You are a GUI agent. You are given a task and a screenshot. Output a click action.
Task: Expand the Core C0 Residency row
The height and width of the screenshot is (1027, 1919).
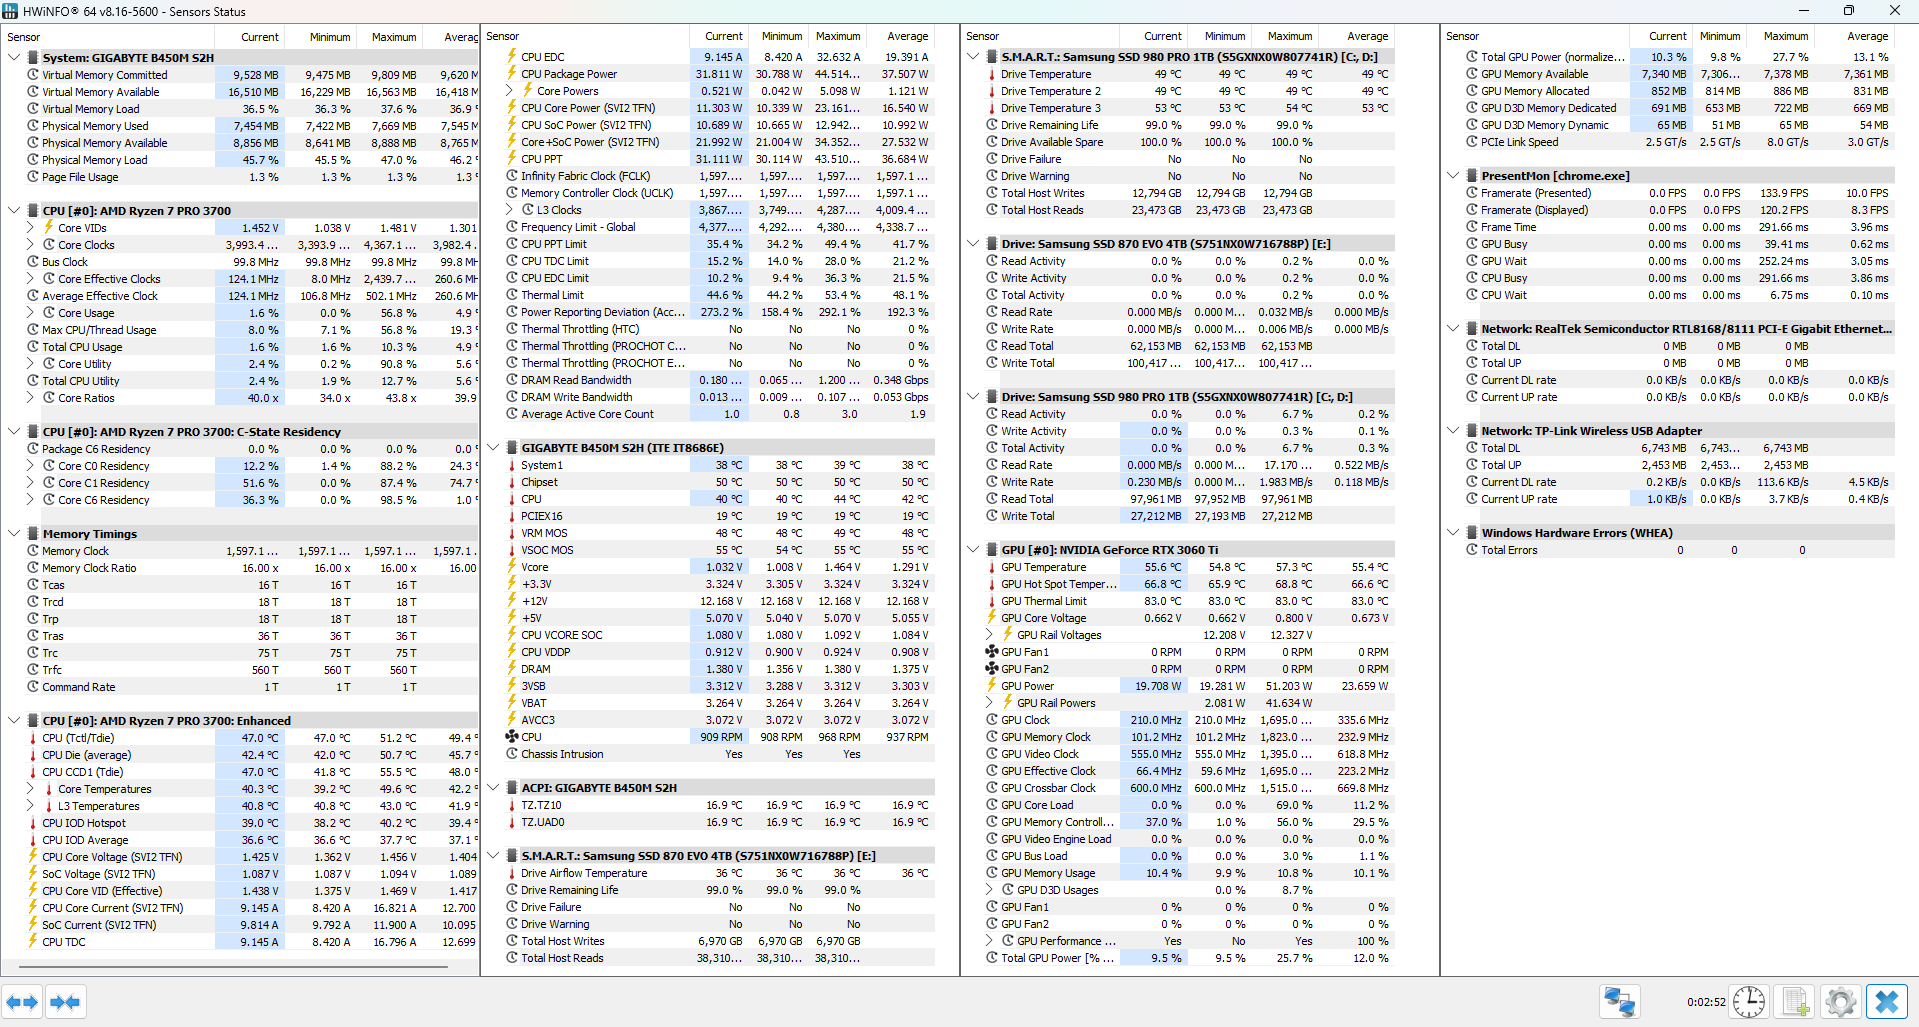point(30,466)
